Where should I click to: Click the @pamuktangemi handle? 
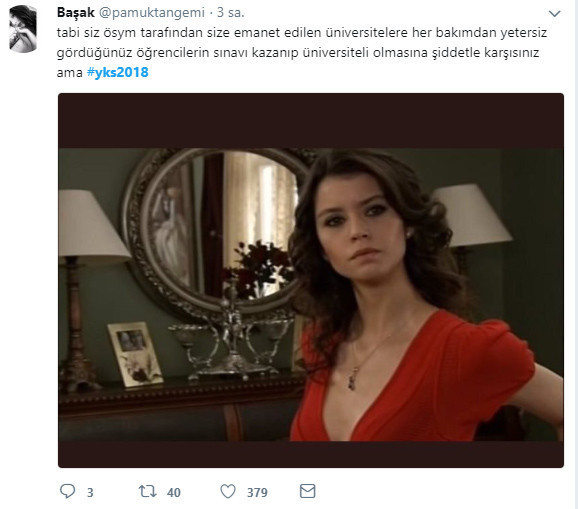pos(152,13)
